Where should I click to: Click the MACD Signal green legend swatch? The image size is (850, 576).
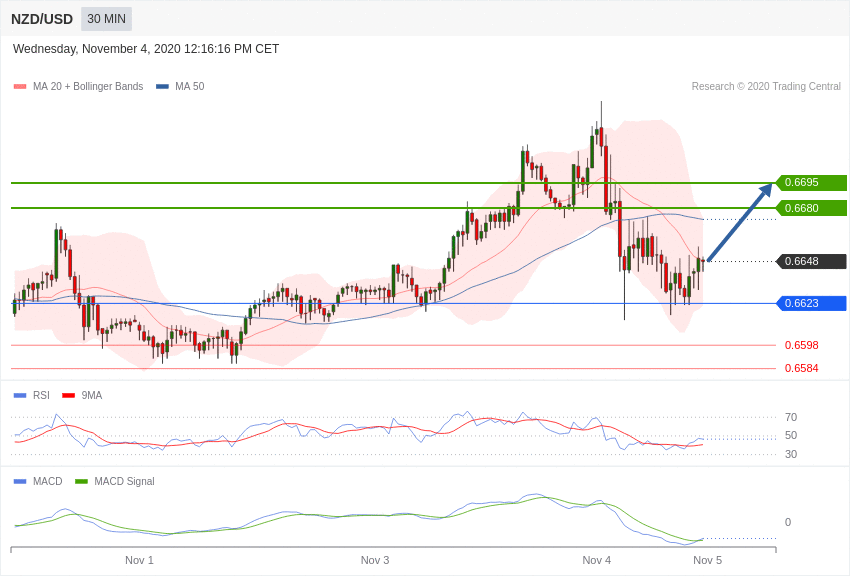click(x=81, y=481)
